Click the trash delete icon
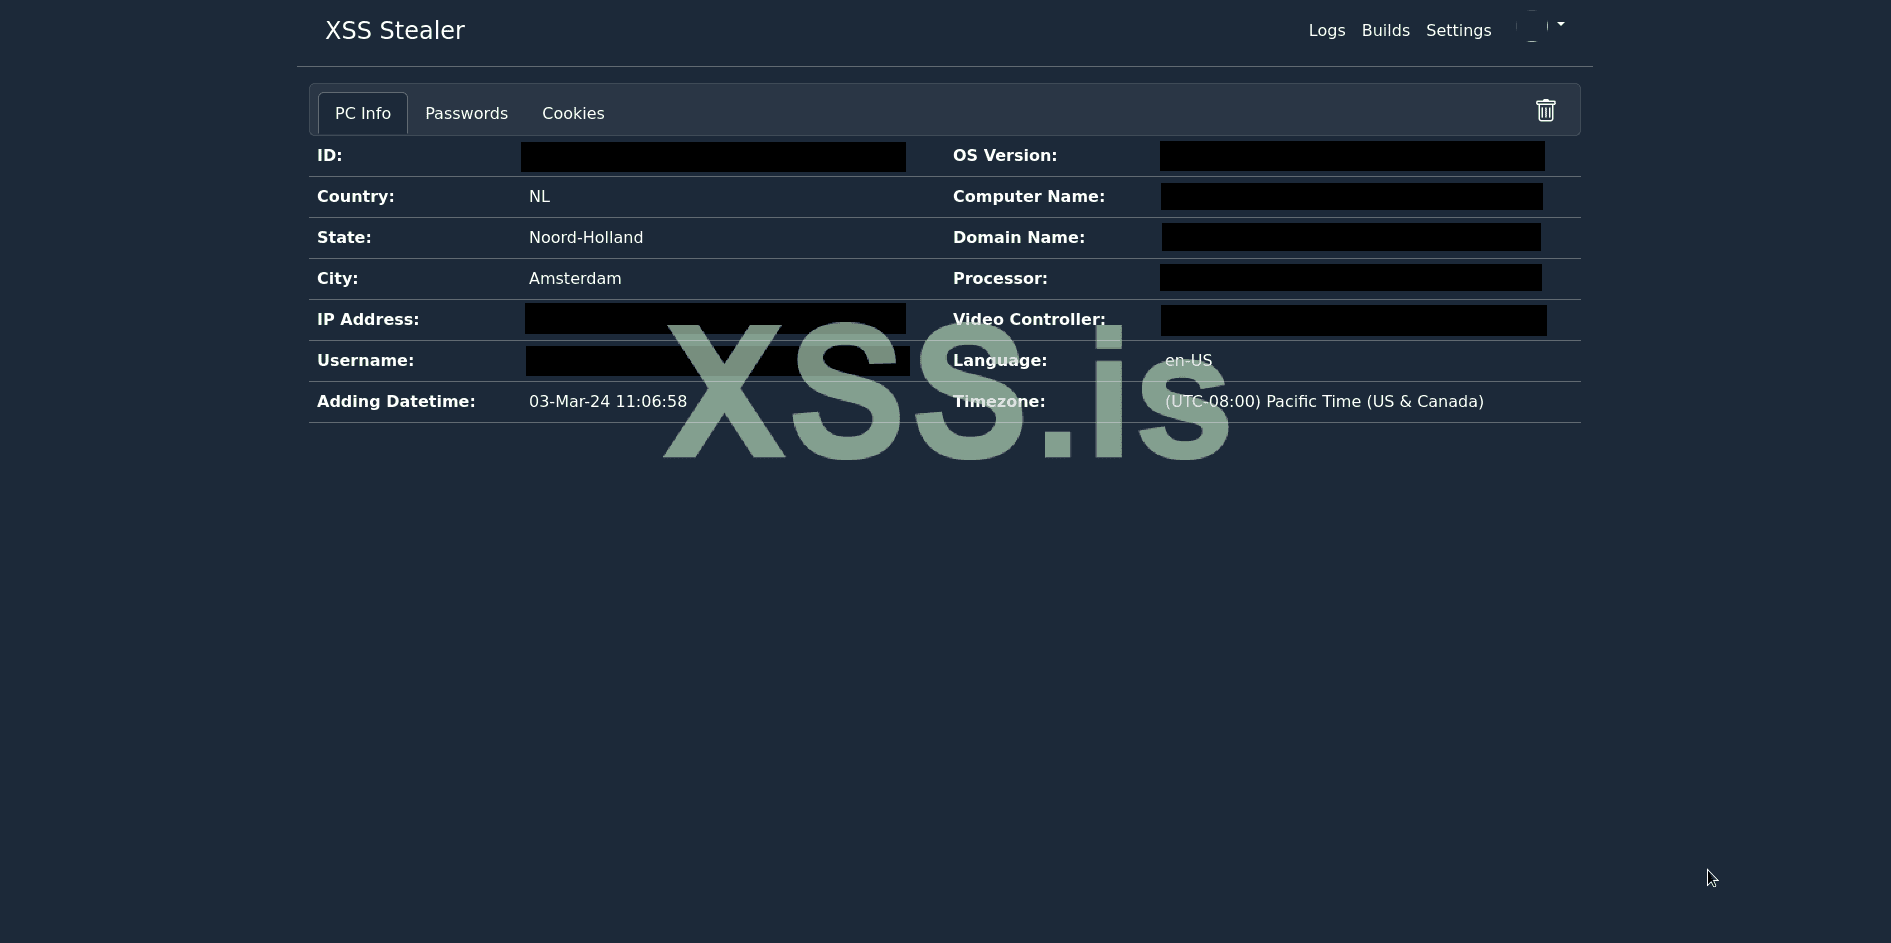The width and height of the screenshot is (1891, 943). [1545, 110]
